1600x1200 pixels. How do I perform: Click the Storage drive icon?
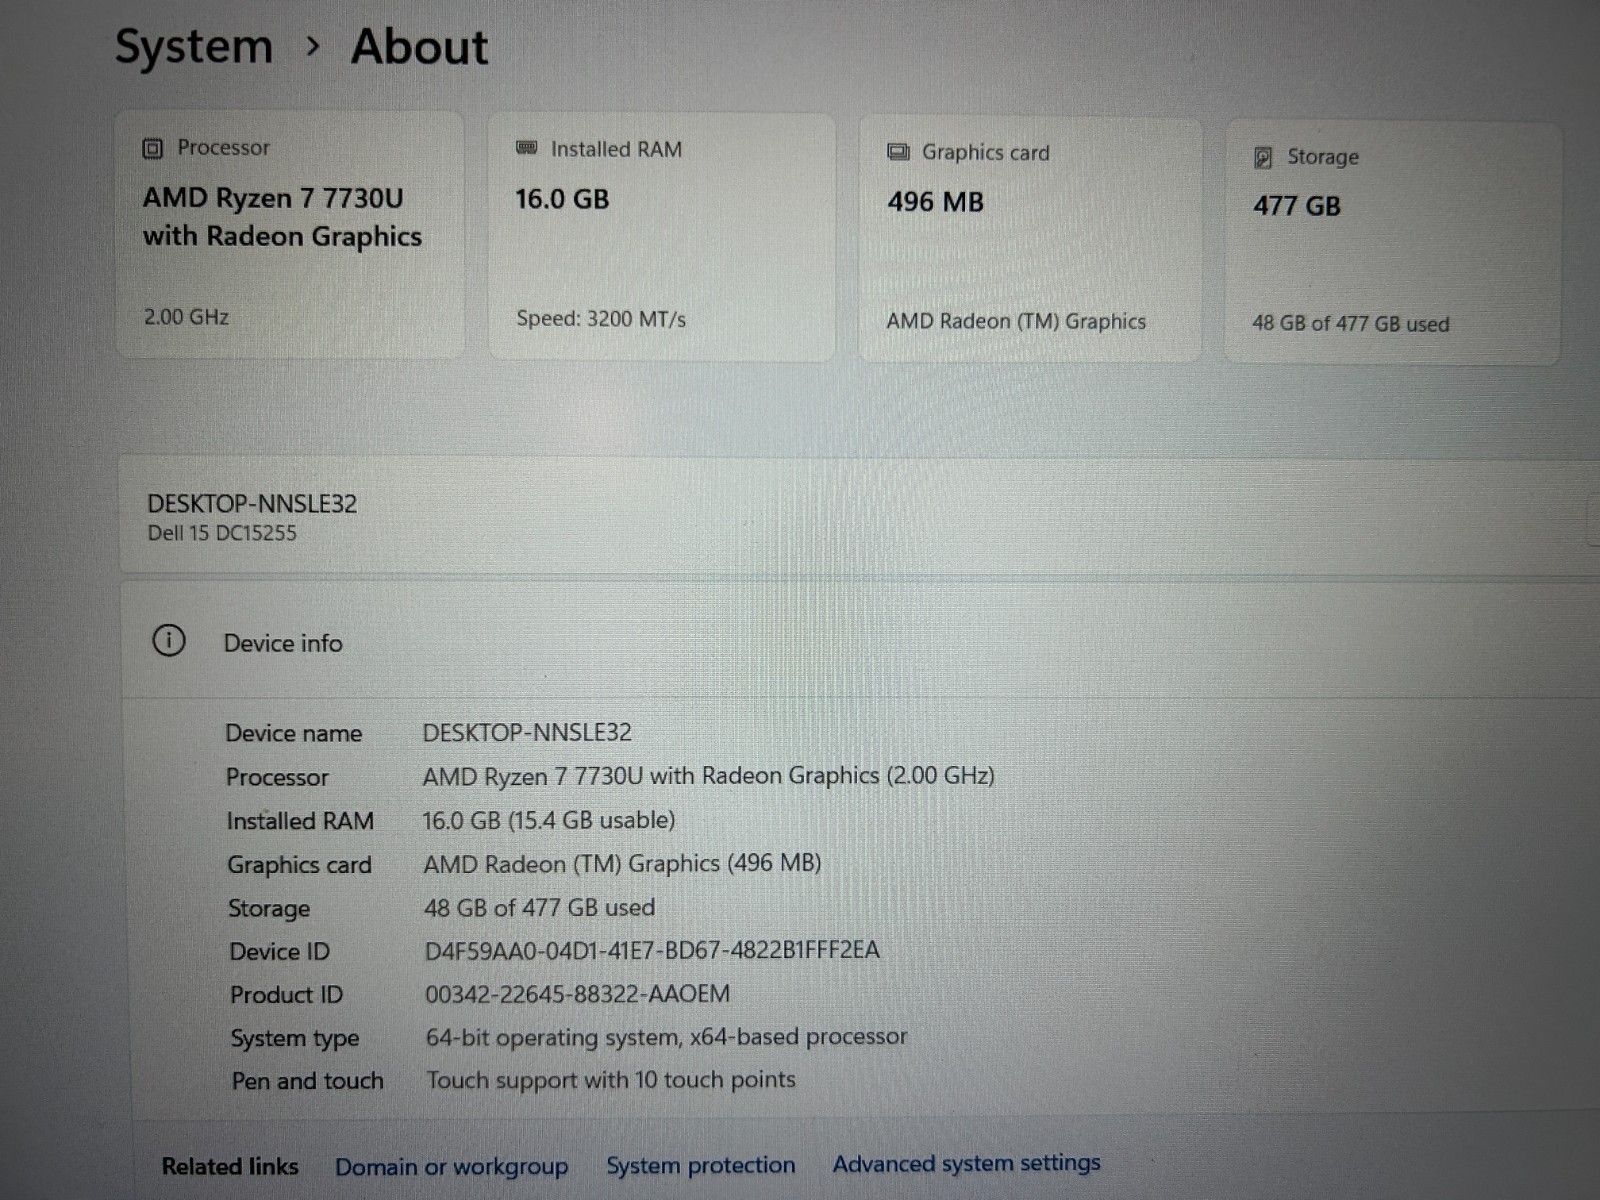pos(1263,157)
